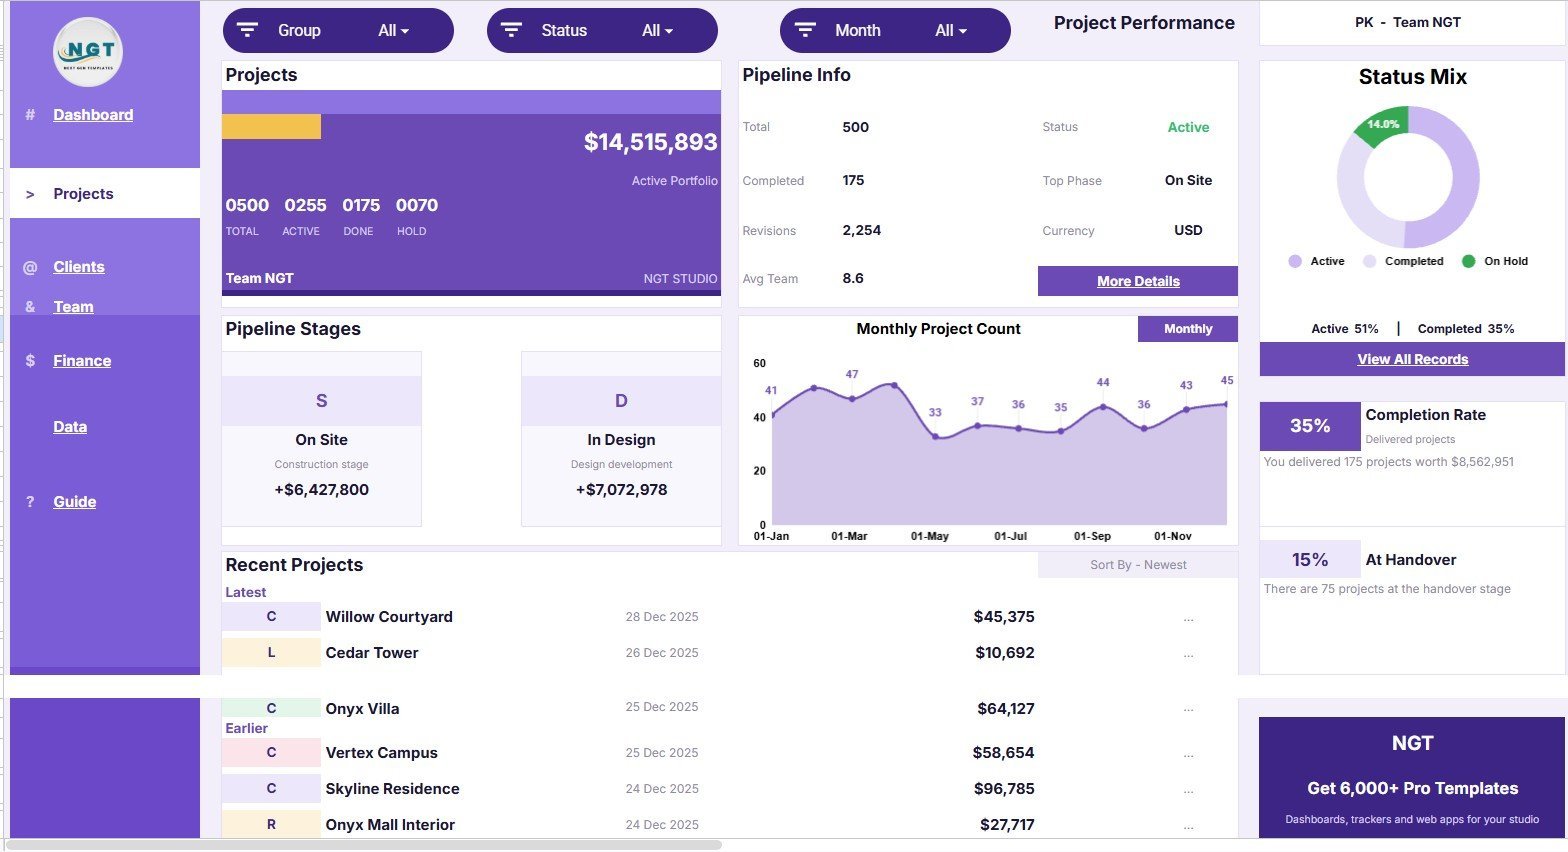Open the ellipsis menu for Skyline Residence
Image resolution: width=1568 pixels, height=852 pixels.
pyautogui.click(x=1188, y=791)
